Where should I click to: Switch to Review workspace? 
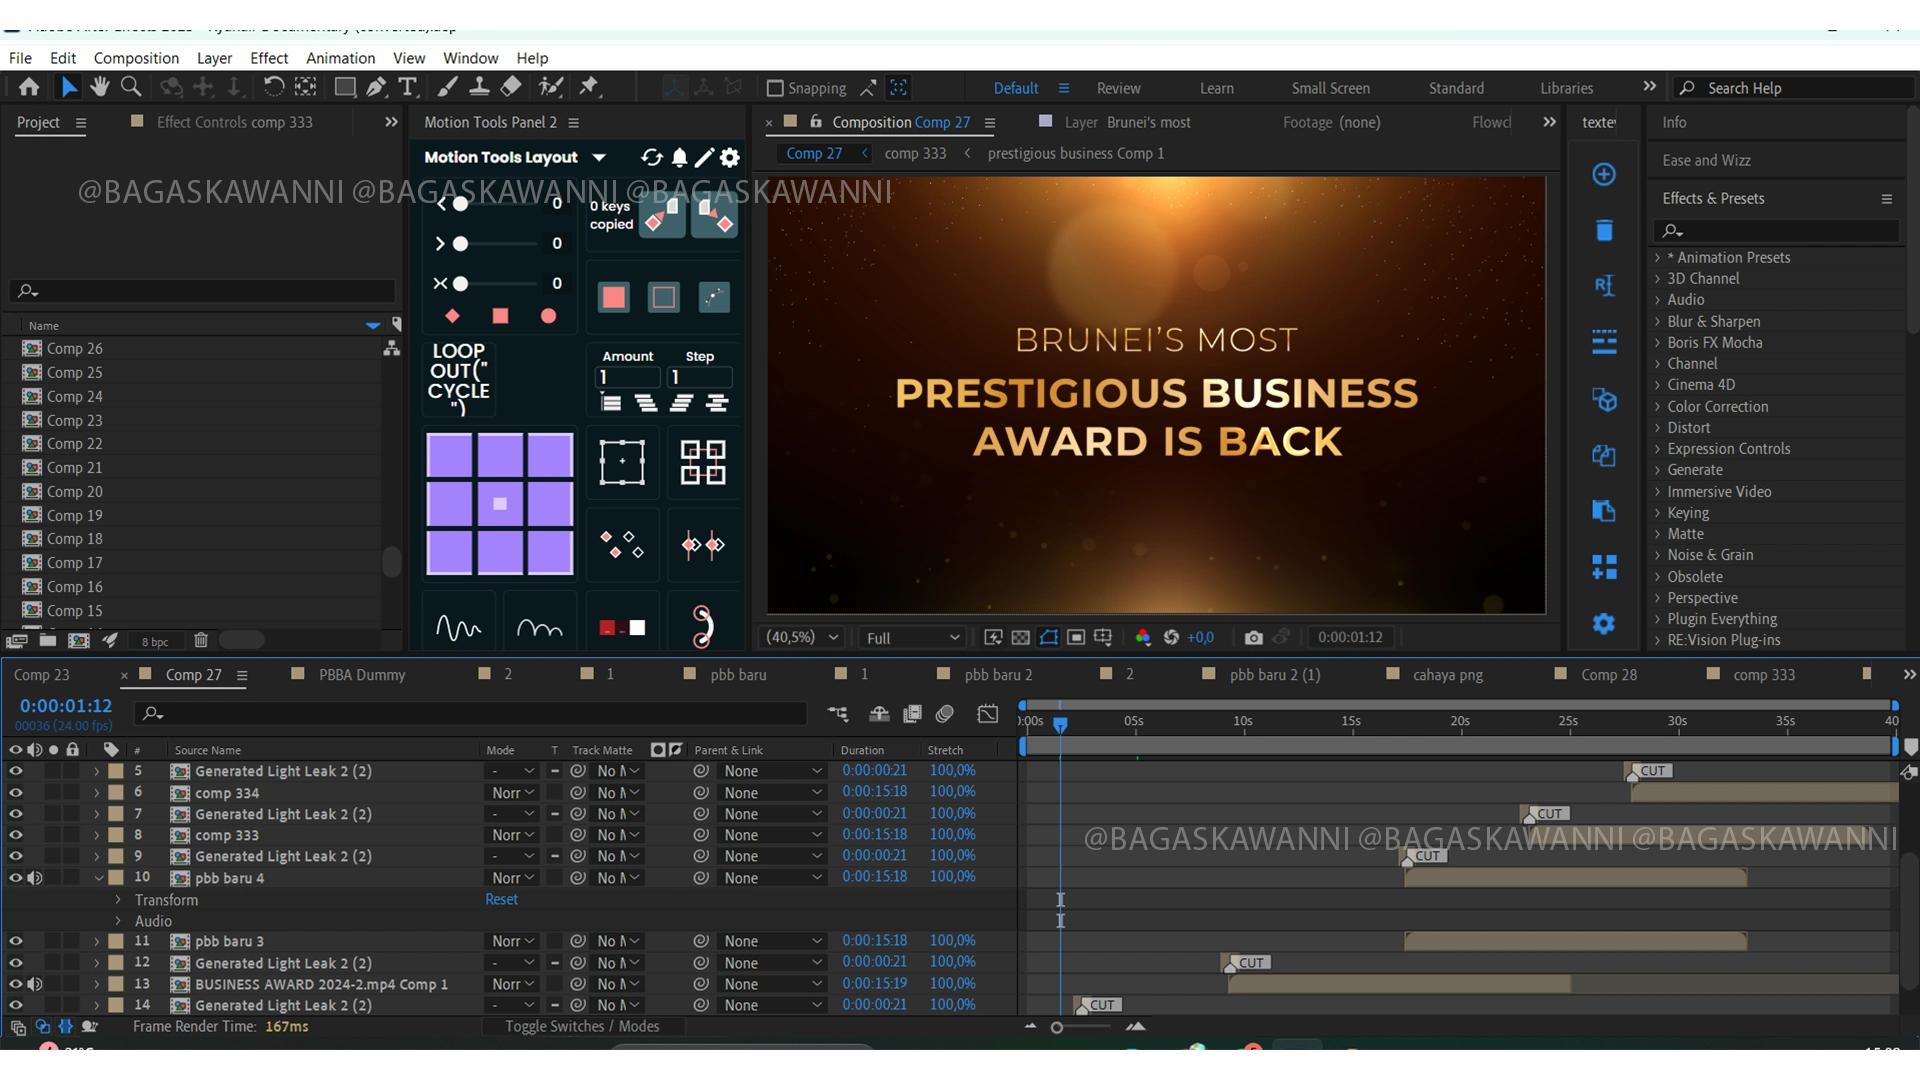(1118, 88)
